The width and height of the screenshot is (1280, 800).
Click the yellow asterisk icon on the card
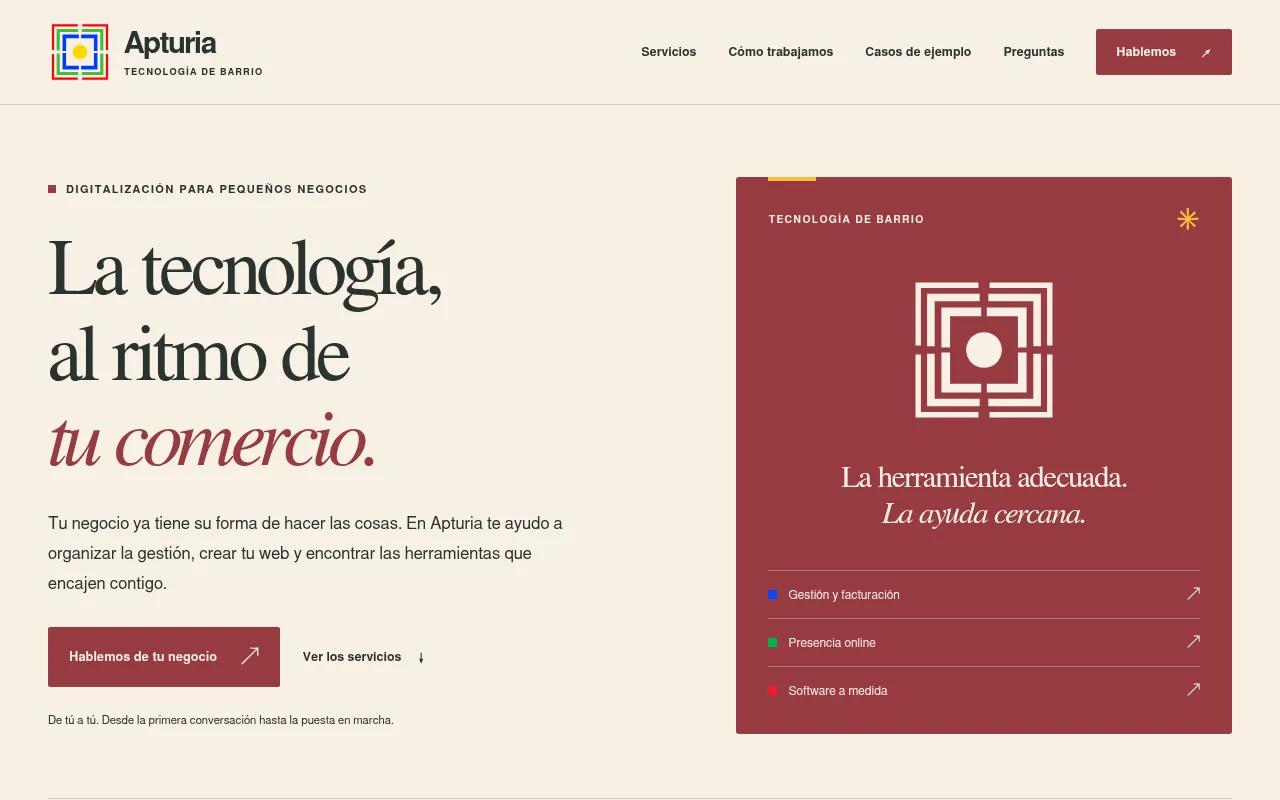click(x=1188, y=219)
